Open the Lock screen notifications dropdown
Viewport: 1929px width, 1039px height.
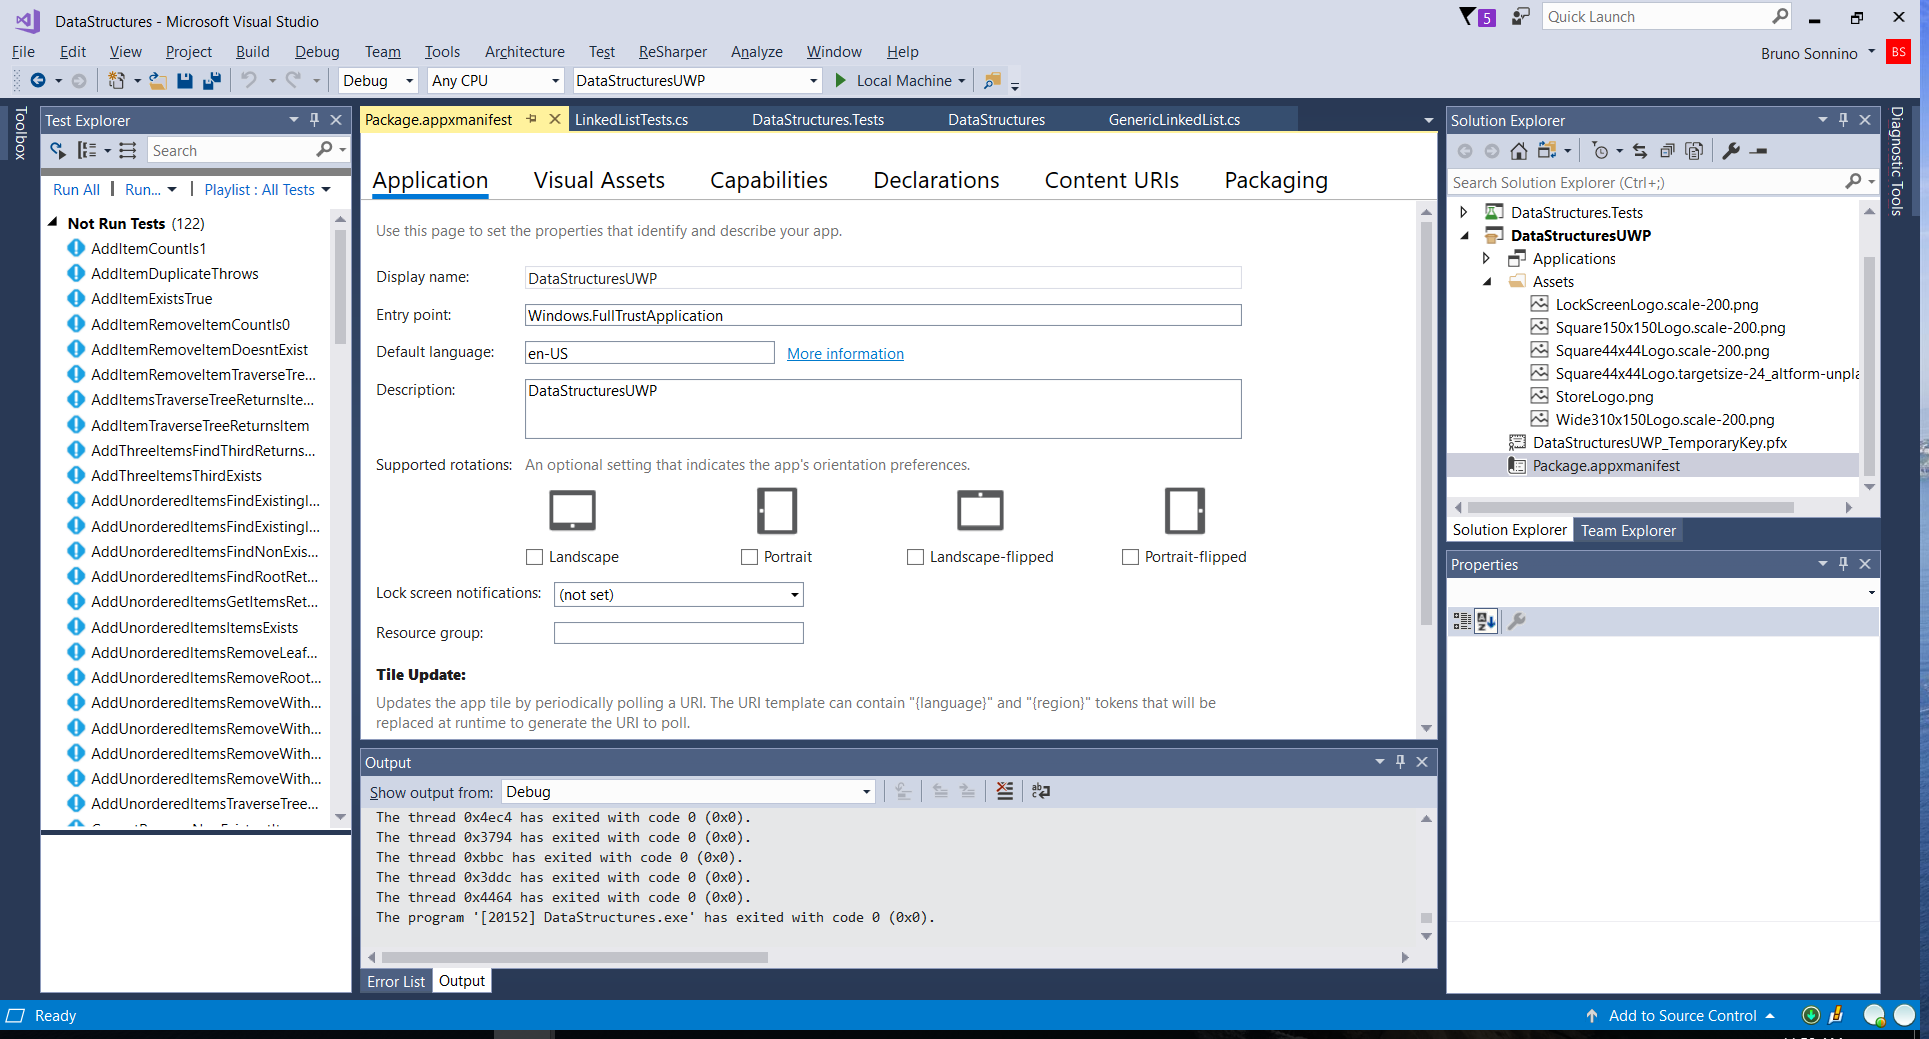(791, 594)
